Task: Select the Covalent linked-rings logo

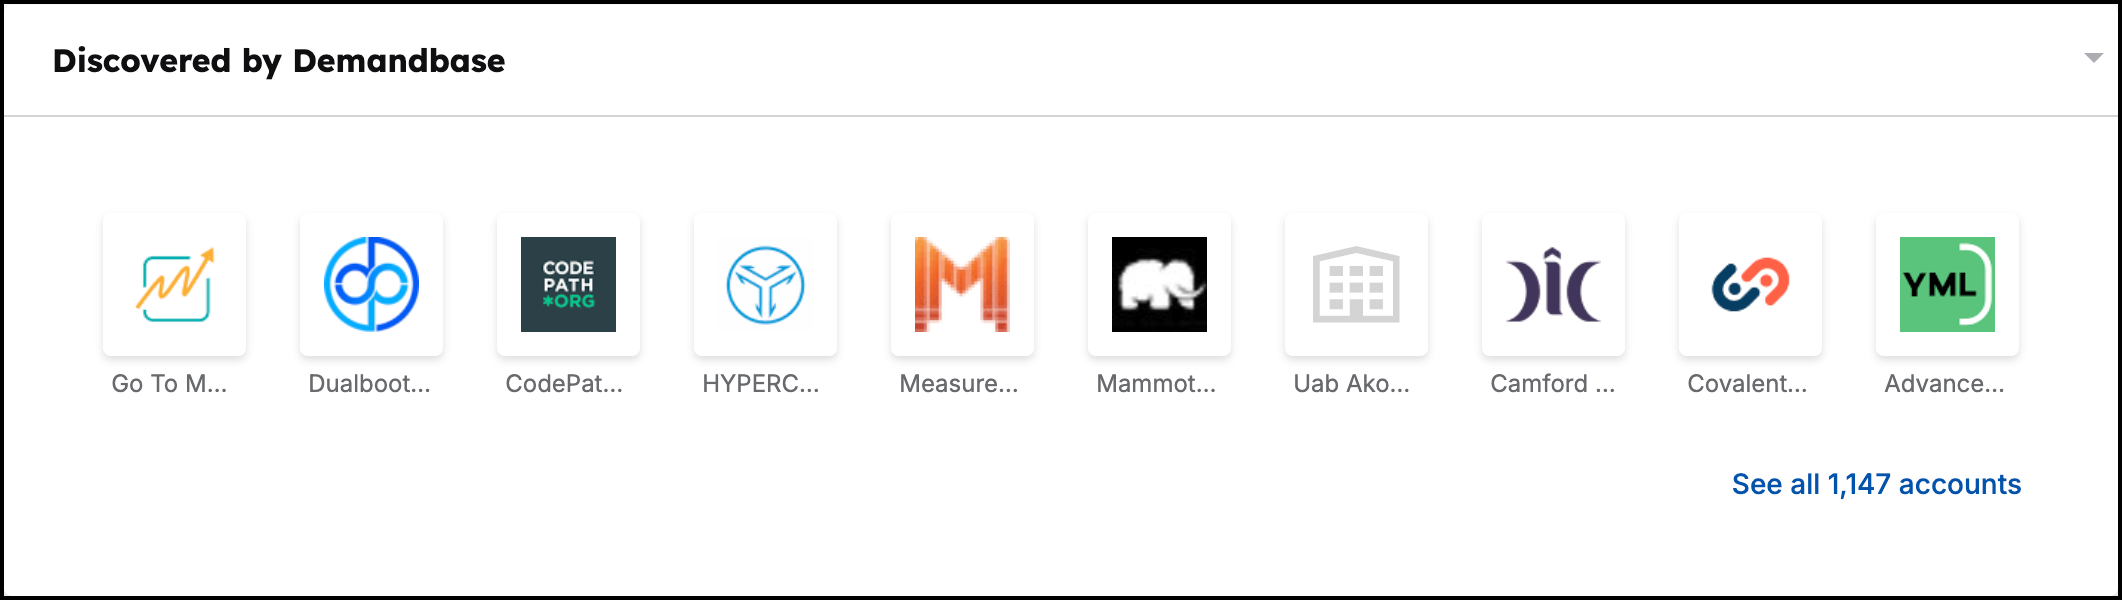Action: pos(1749,284)
